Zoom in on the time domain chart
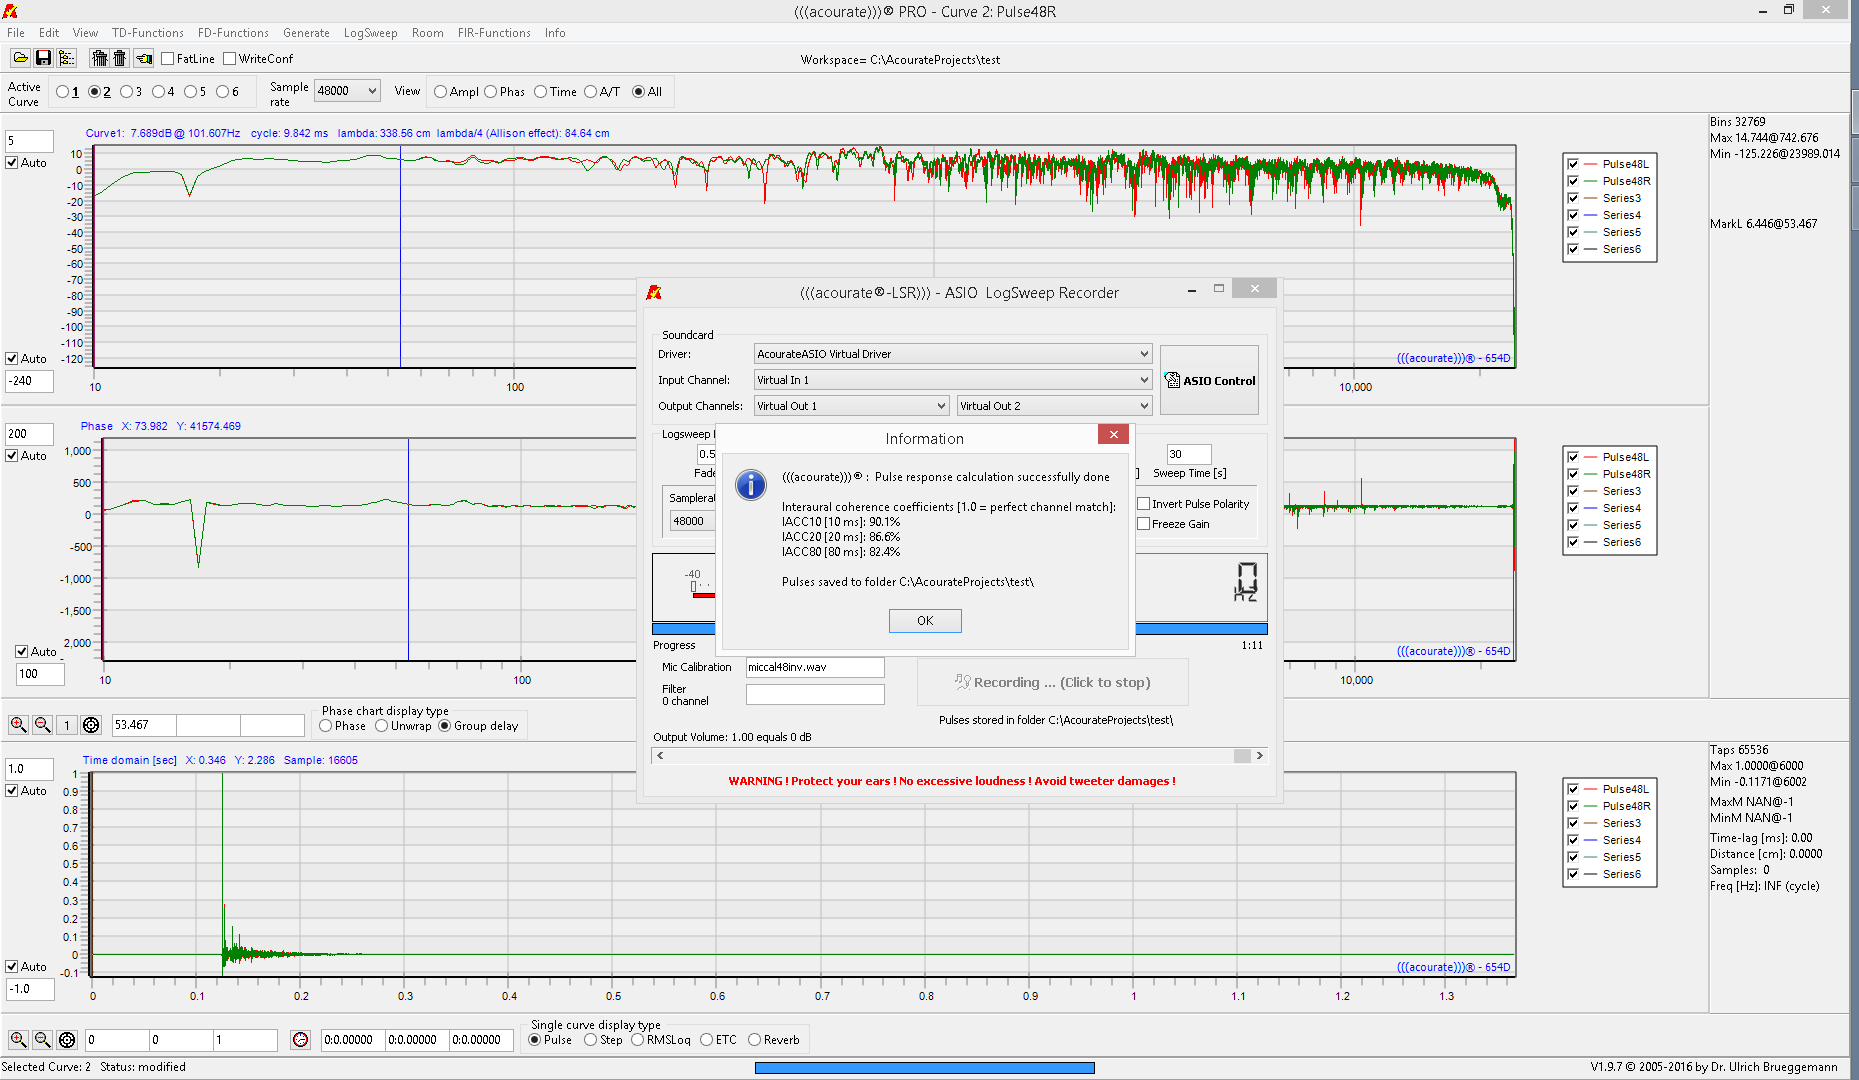The height and width of the screenshot is (1080, 1859). 18,1040
